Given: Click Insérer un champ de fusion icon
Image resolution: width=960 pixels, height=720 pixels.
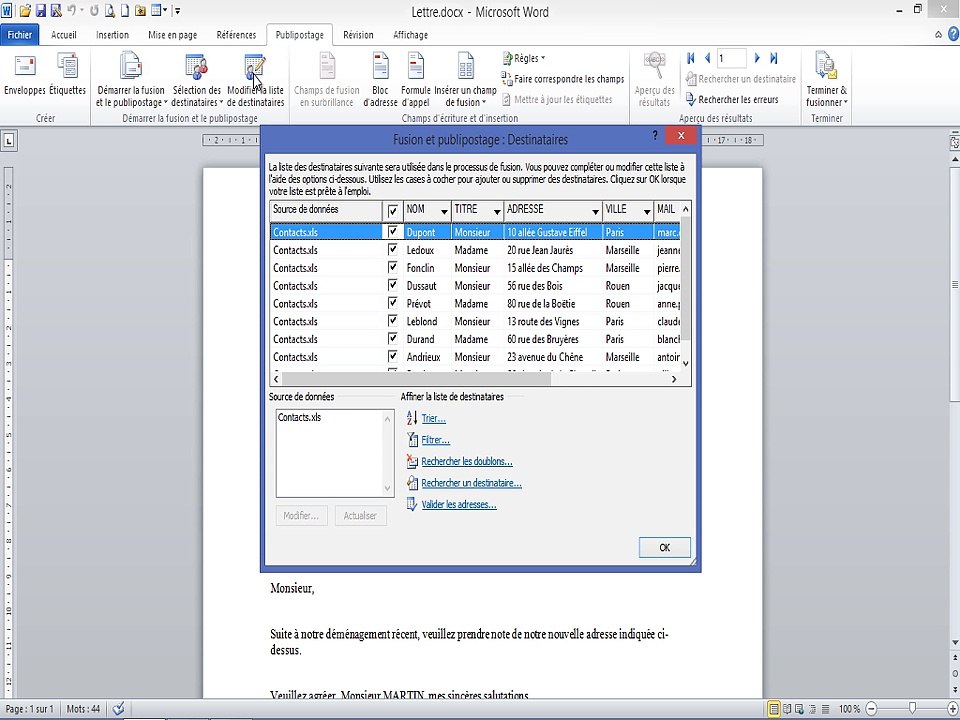Looking at the screenshot, I should point(465,66).
